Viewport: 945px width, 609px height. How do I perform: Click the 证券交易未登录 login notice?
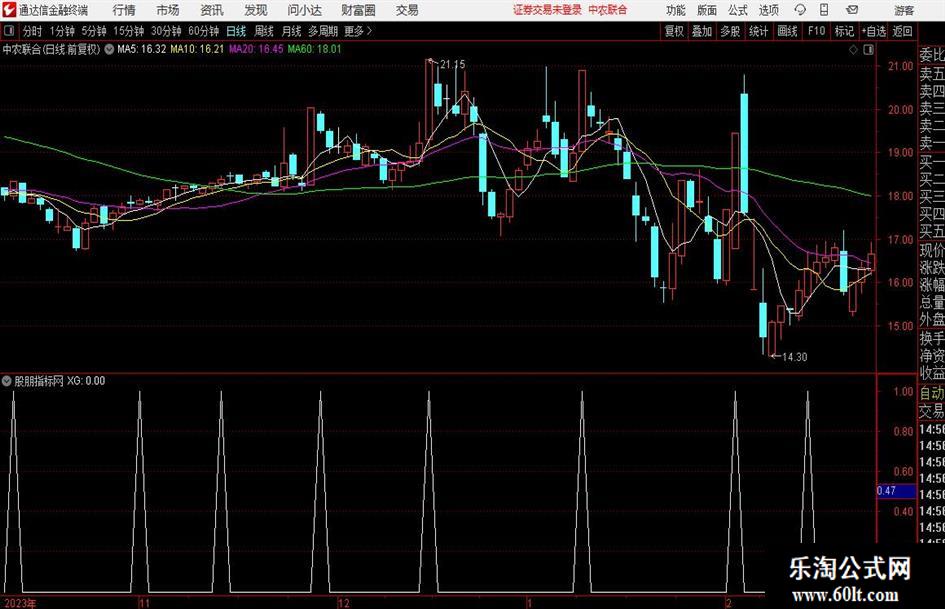(x=547, y=10)
